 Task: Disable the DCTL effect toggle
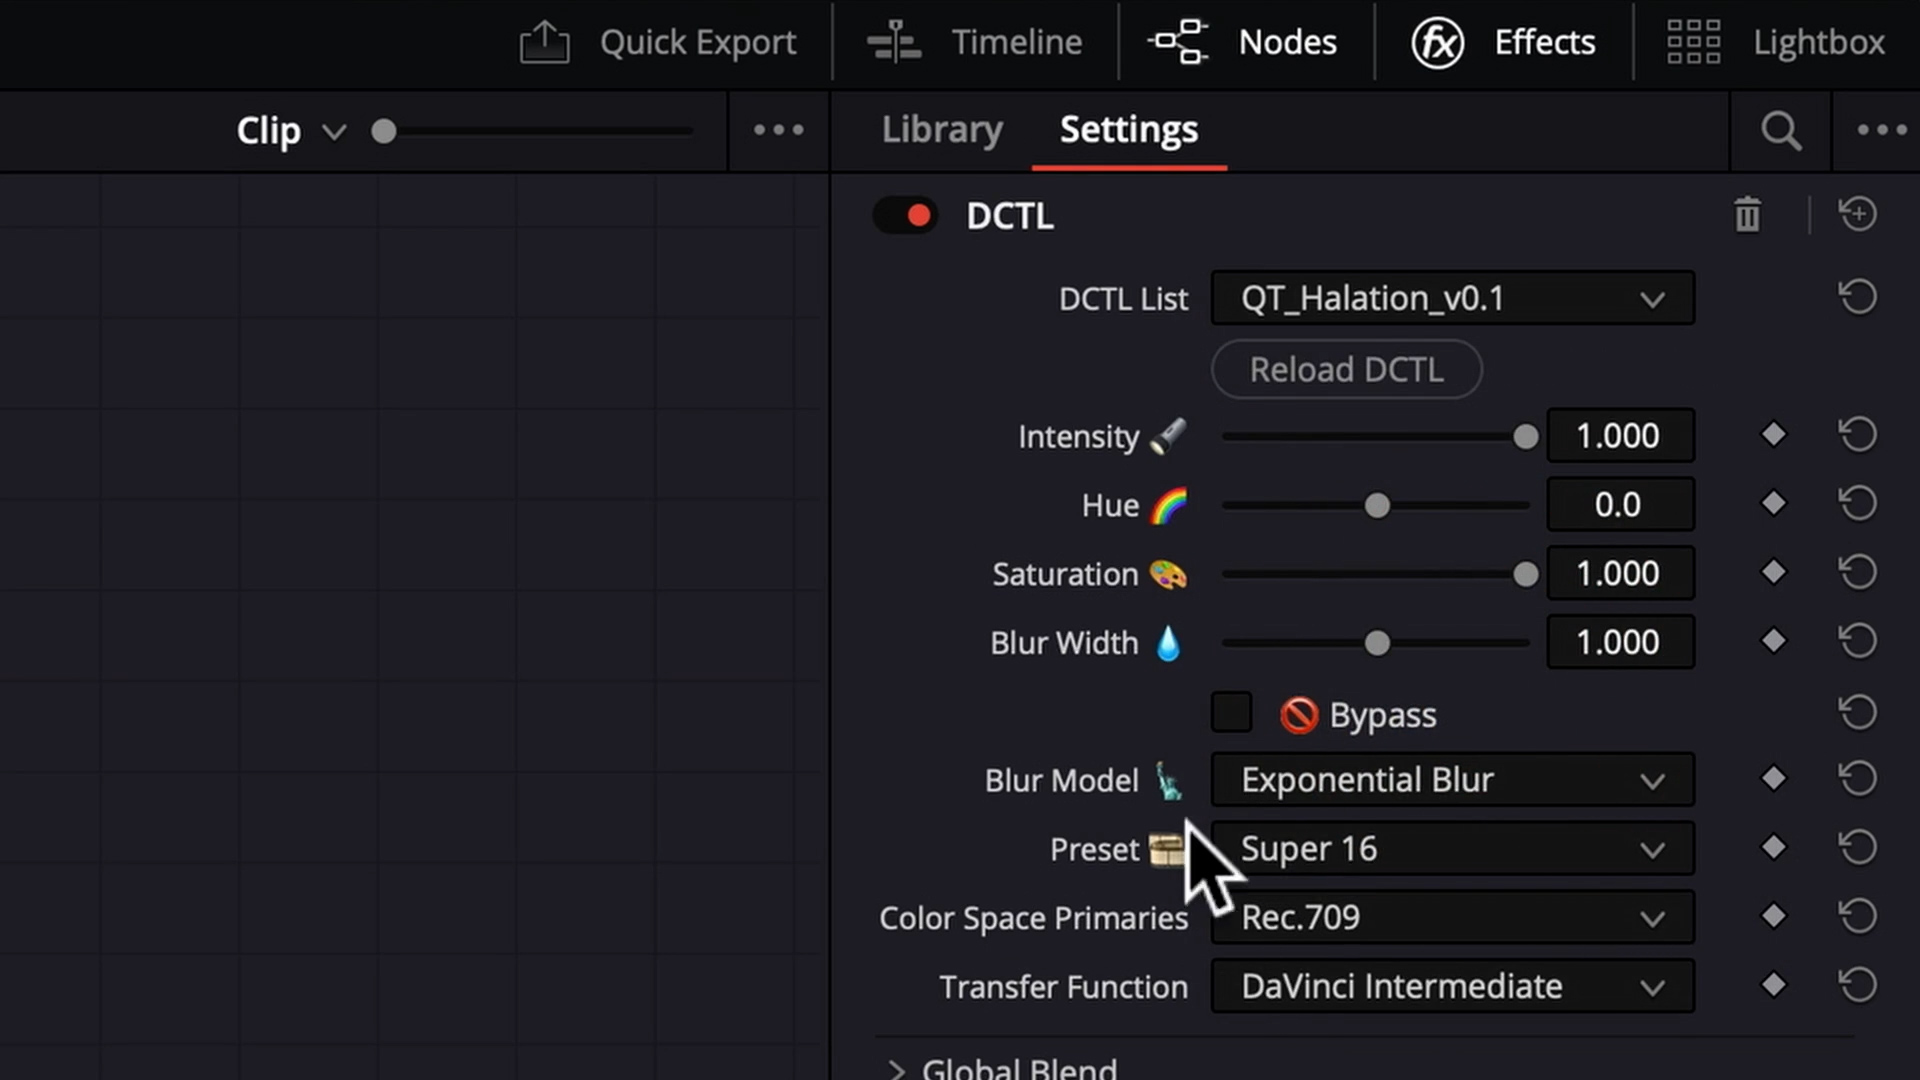click(x=905, y=215)
